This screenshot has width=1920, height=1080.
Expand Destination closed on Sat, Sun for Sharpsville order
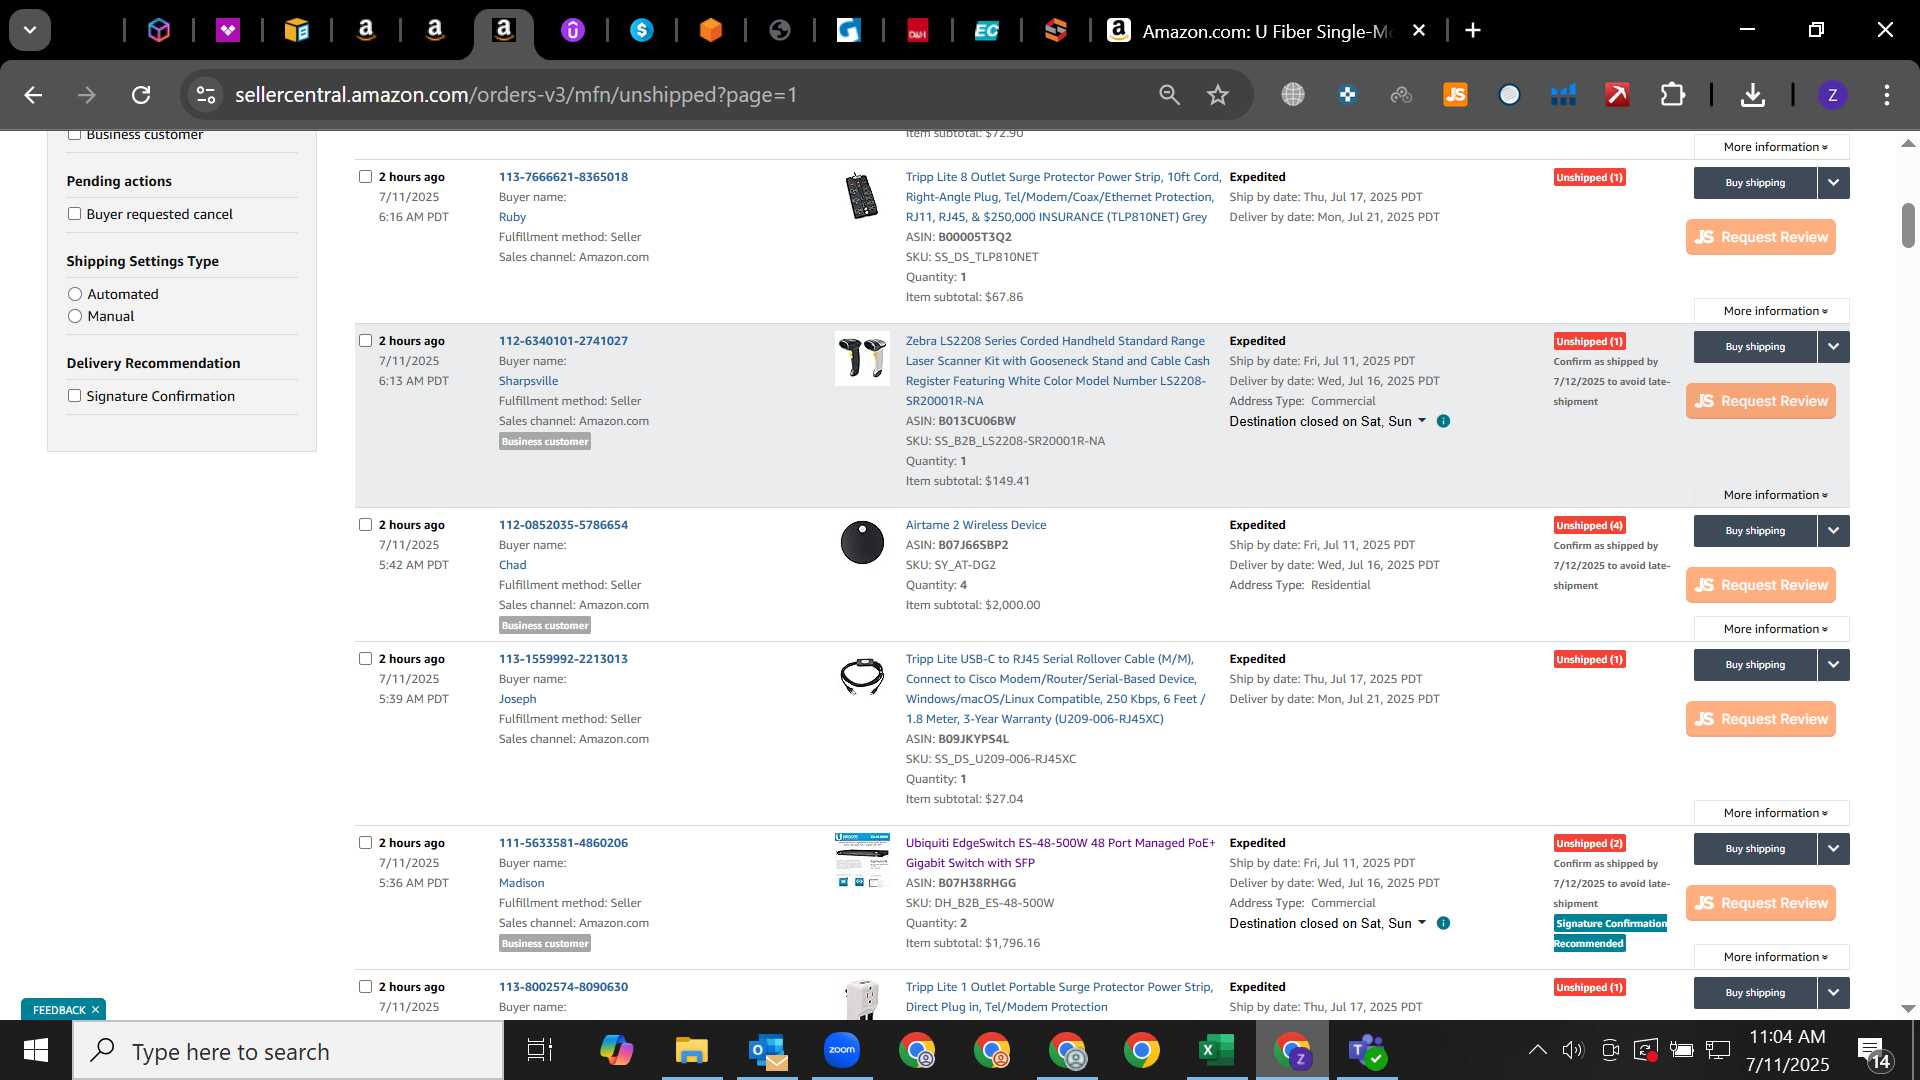(1327, 421)
